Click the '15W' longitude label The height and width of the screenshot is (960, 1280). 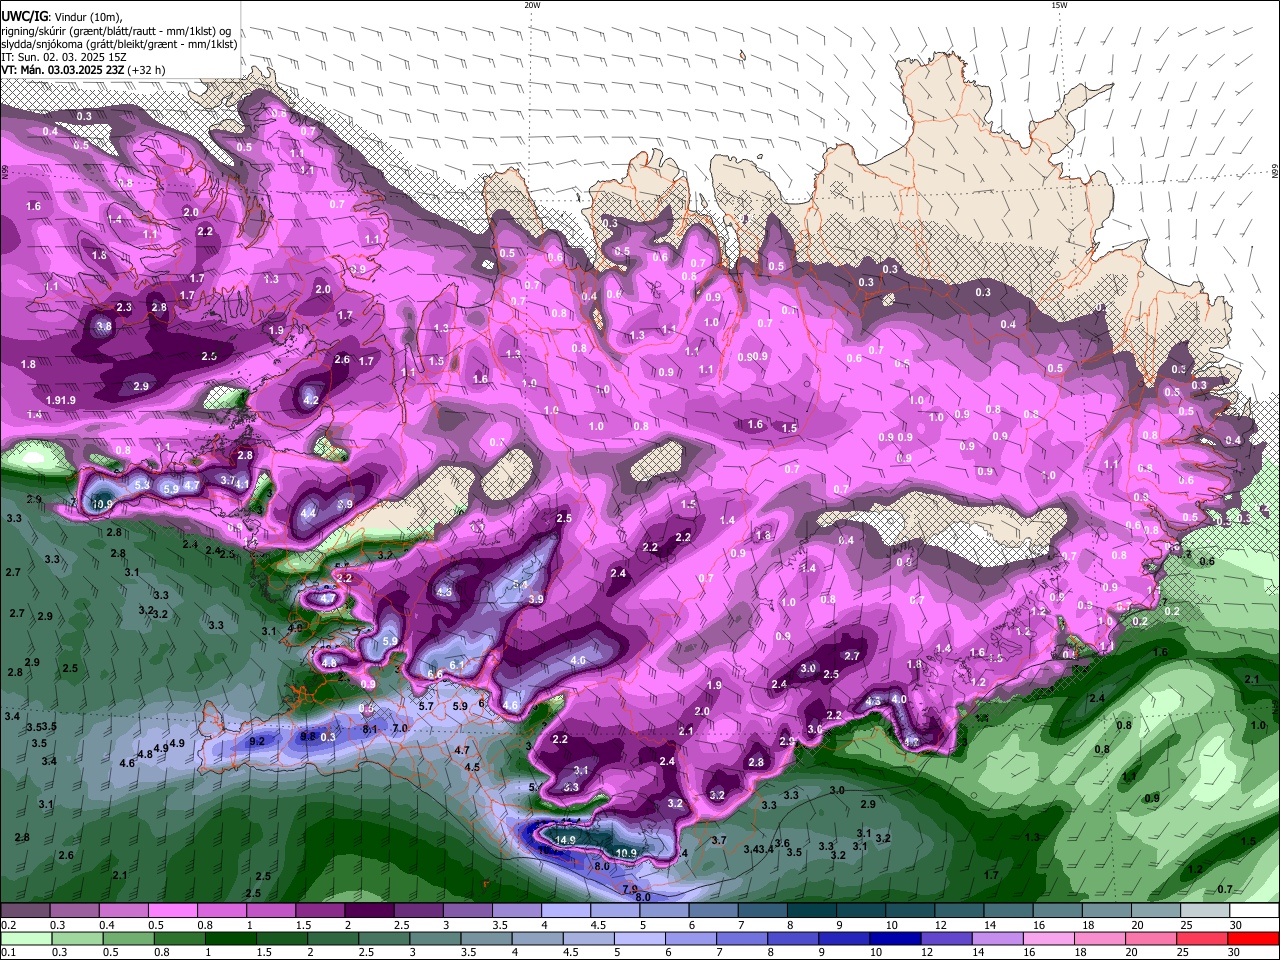coord(1059,5)
